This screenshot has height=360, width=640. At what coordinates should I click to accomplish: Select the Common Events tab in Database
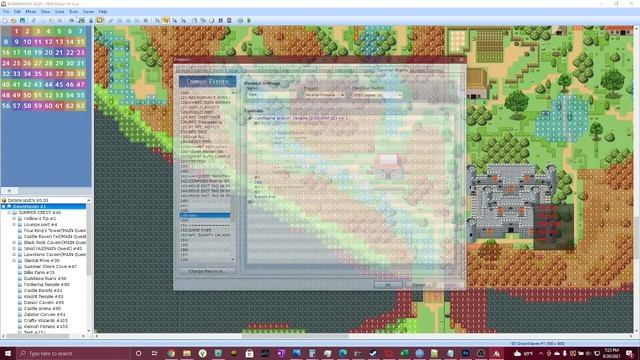[x=392, y=70]
